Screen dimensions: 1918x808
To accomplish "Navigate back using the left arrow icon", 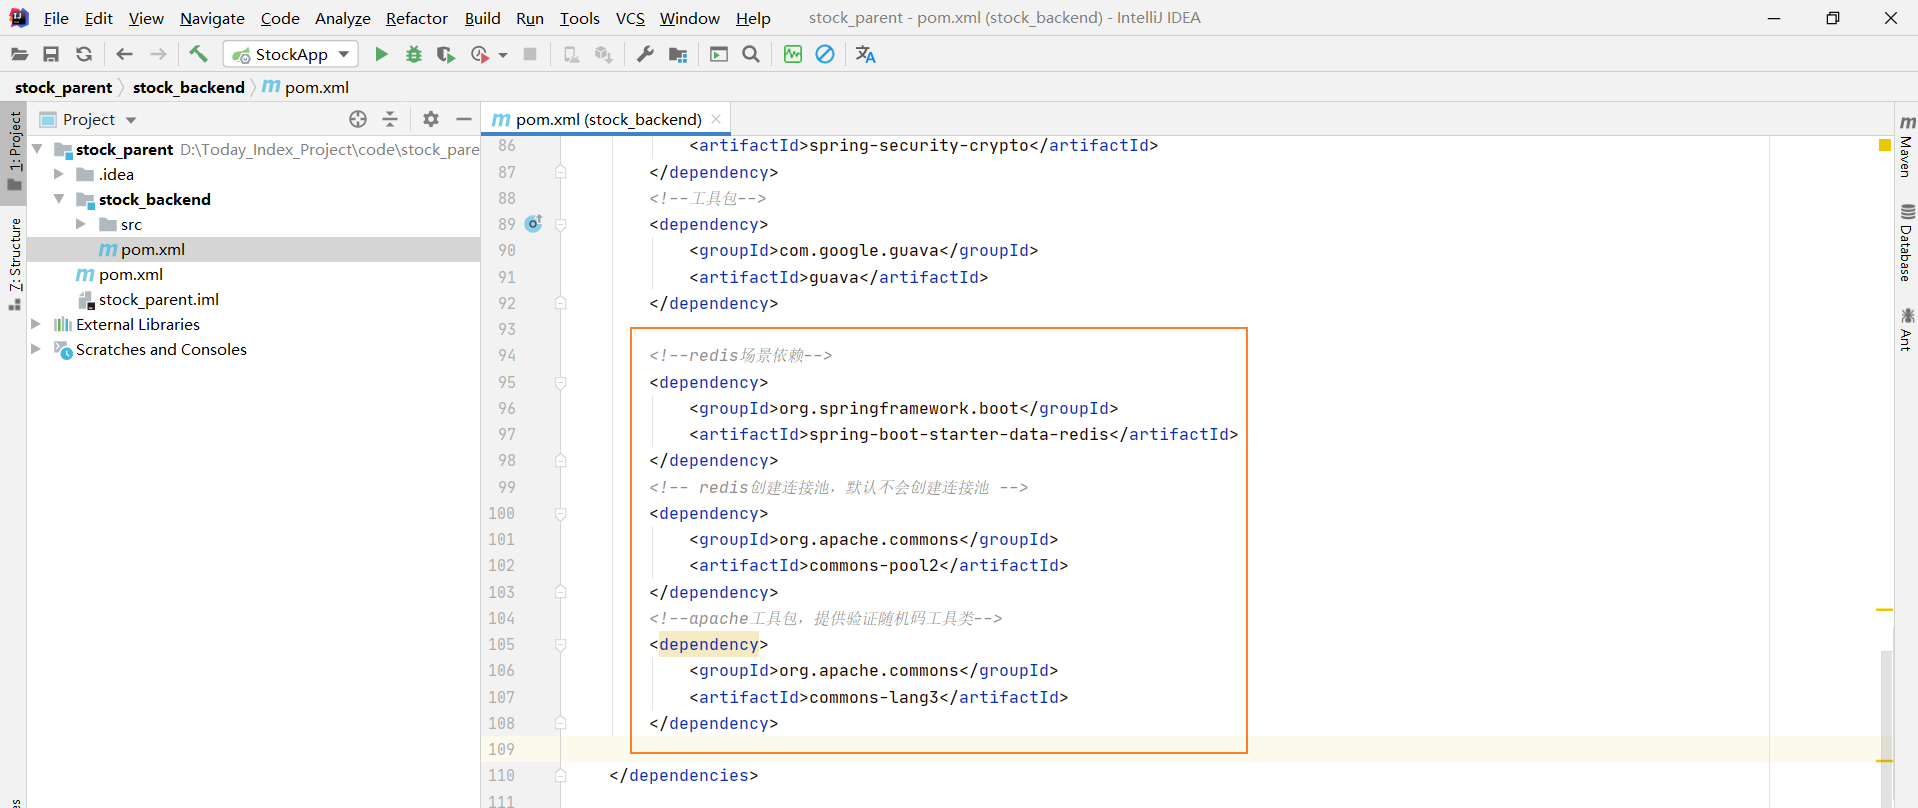I will (125, 54).
